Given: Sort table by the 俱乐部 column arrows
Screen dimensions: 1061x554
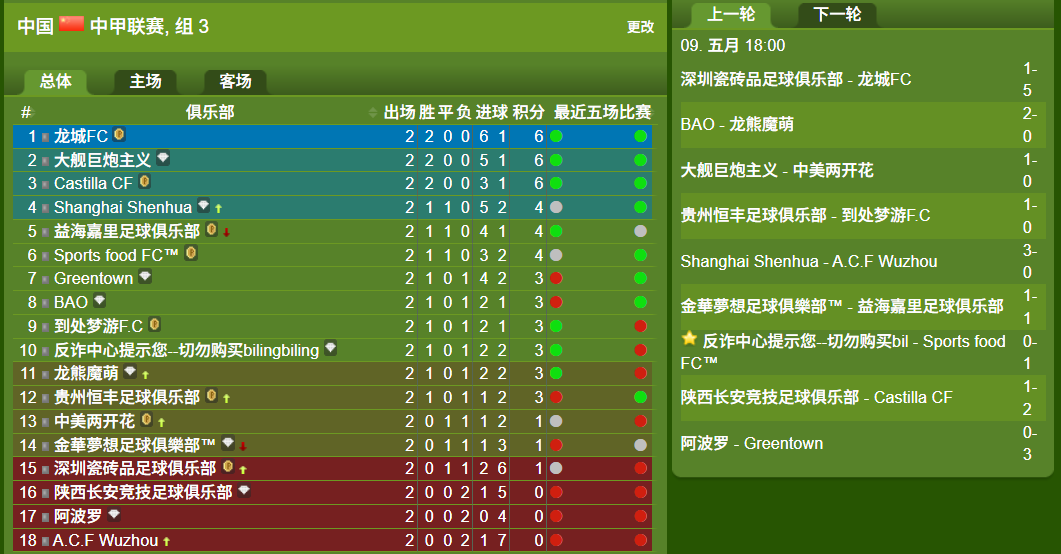Looking at the screenshot, I should click(372, 112).
